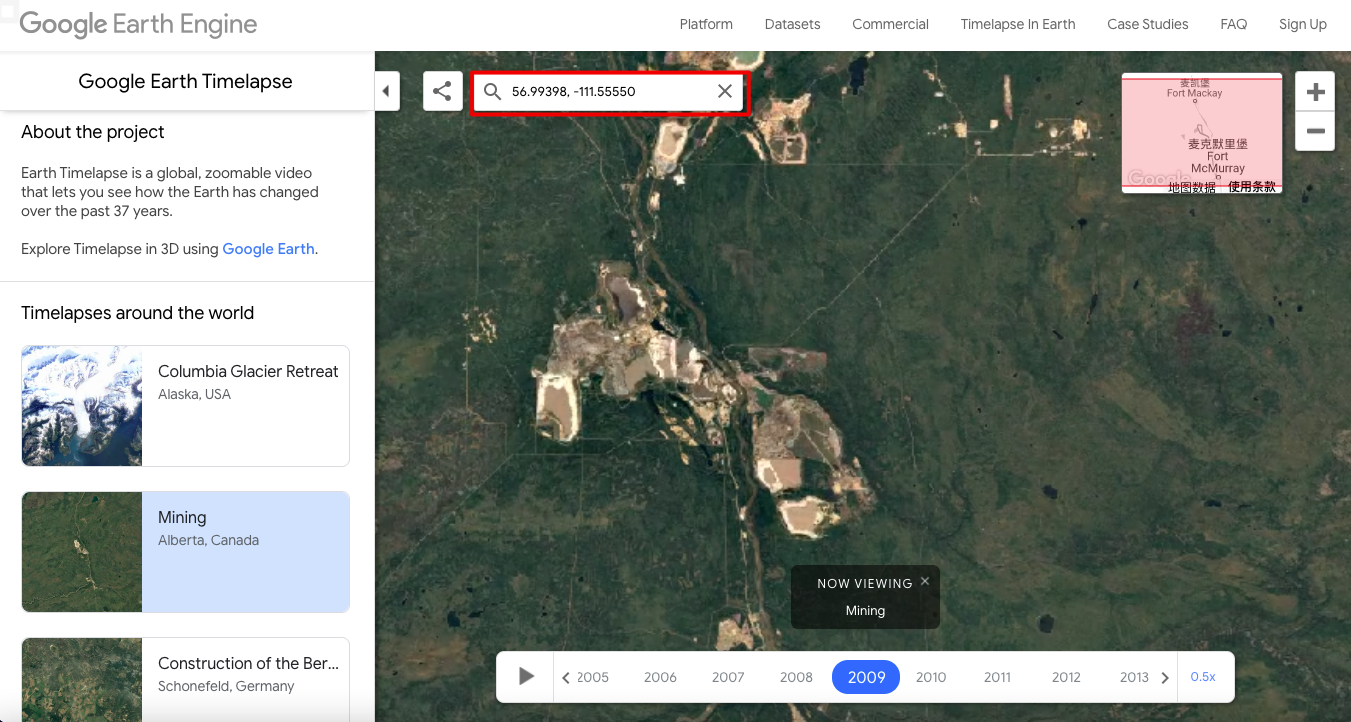This screenshot has height=722, width=1351.
Task: Activate the 2013 year option
Action: (1134, 677)
